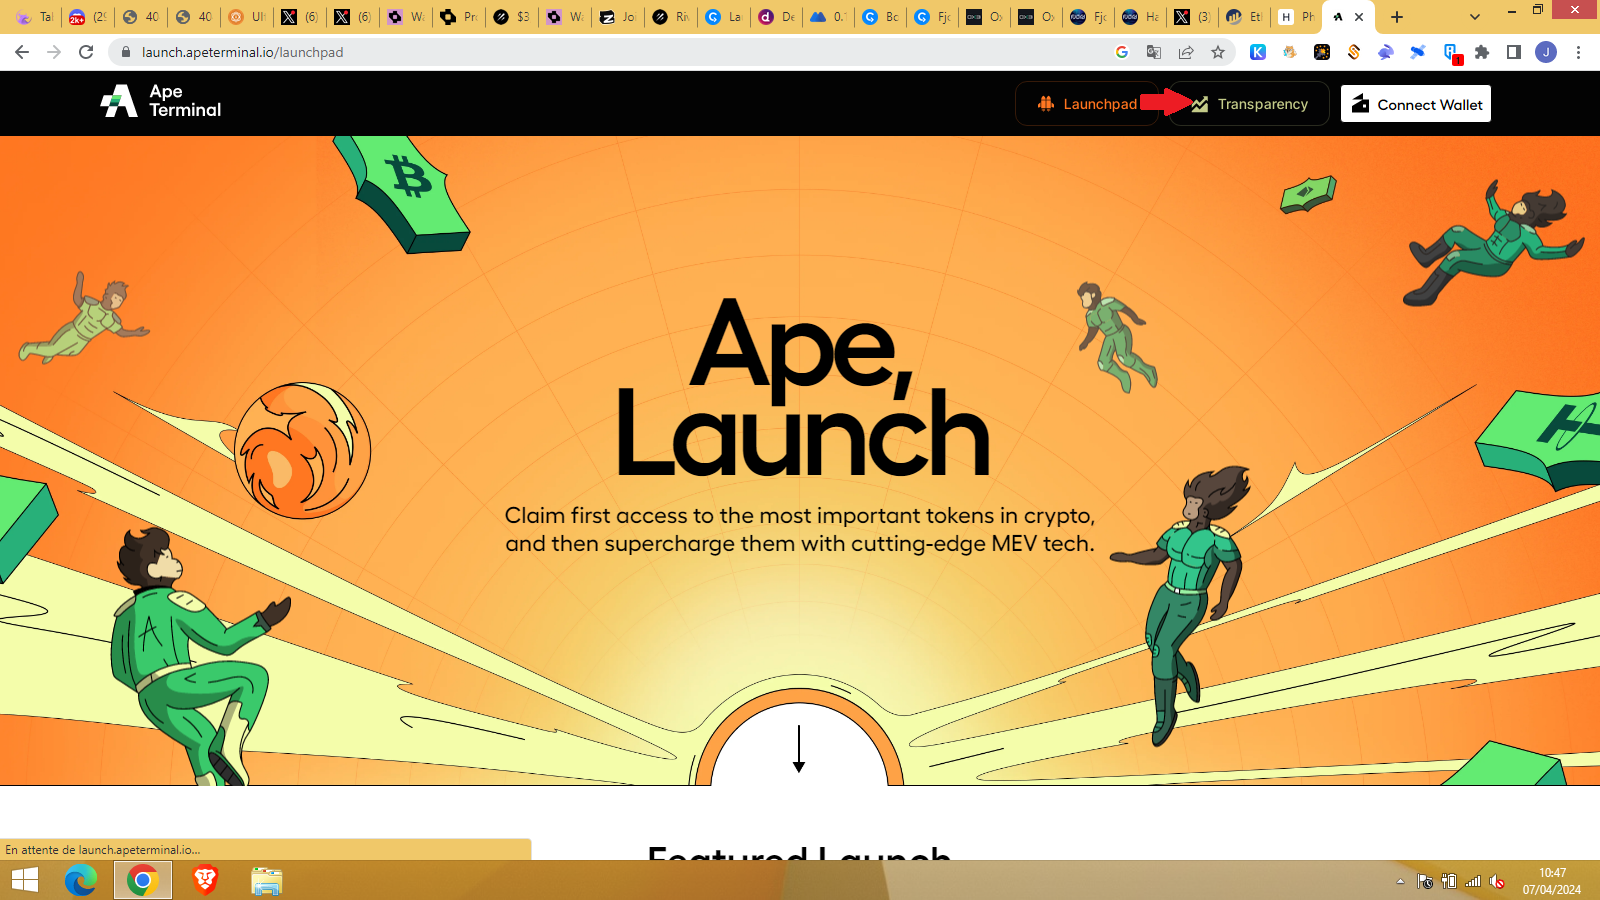The image size is (1600, 900).
Task: Show hidden system tray icons
Action: pyautogui.click(x=1400, y=881)
